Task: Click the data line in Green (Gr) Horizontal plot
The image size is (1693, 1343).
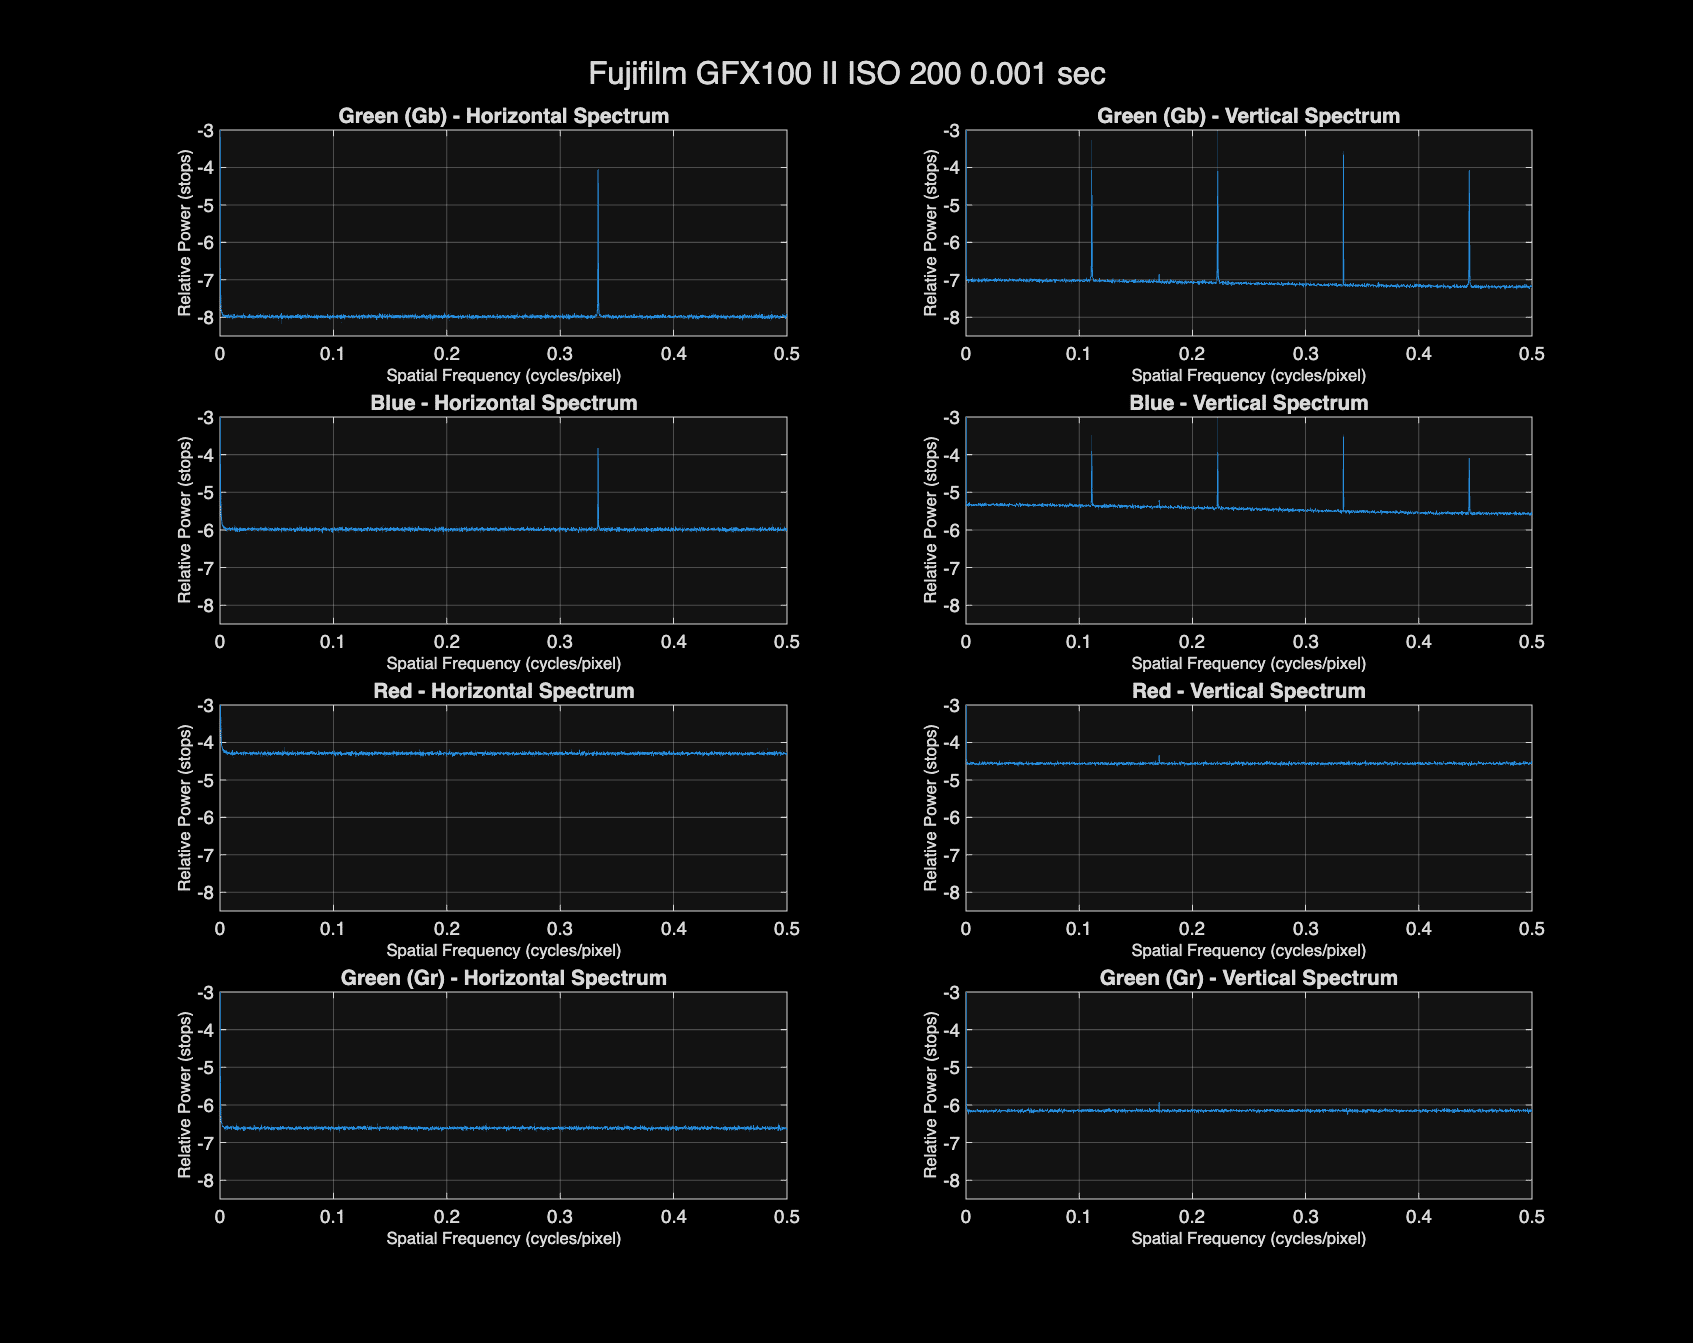Action: click(503, 1128)
